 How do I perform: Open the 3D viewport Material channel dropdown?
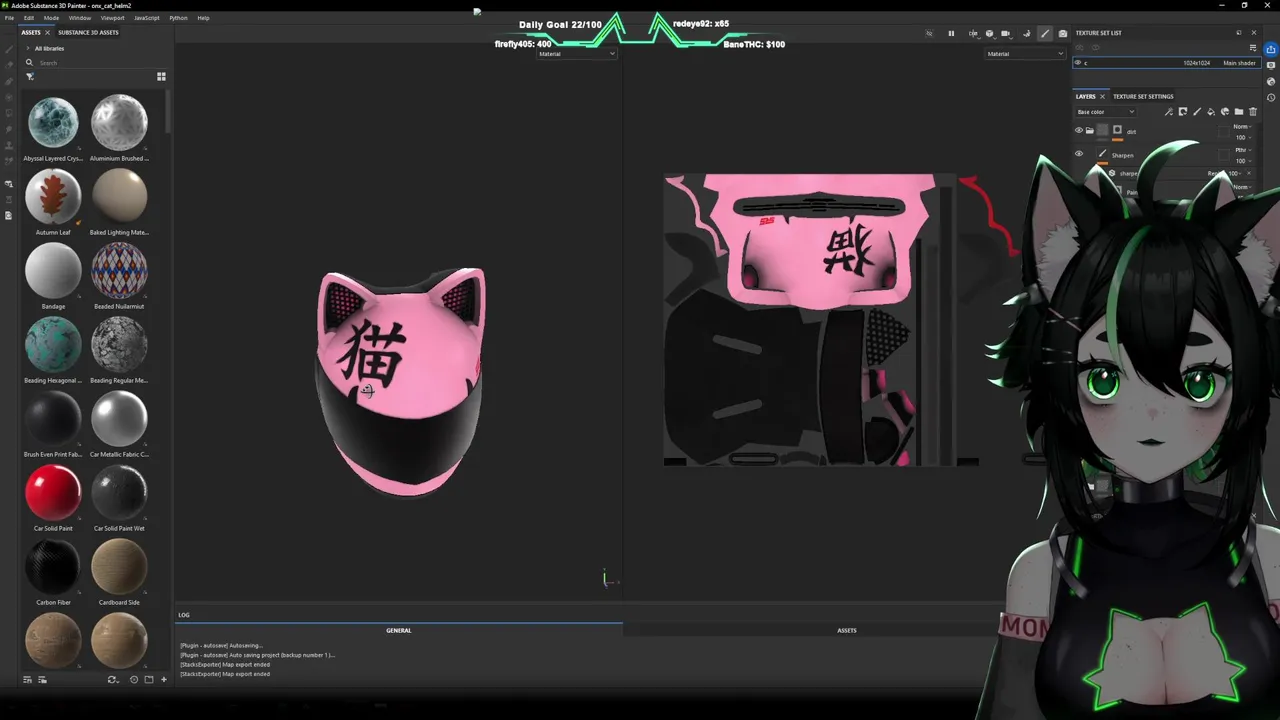pyautogui.click(x=577, y=54)
